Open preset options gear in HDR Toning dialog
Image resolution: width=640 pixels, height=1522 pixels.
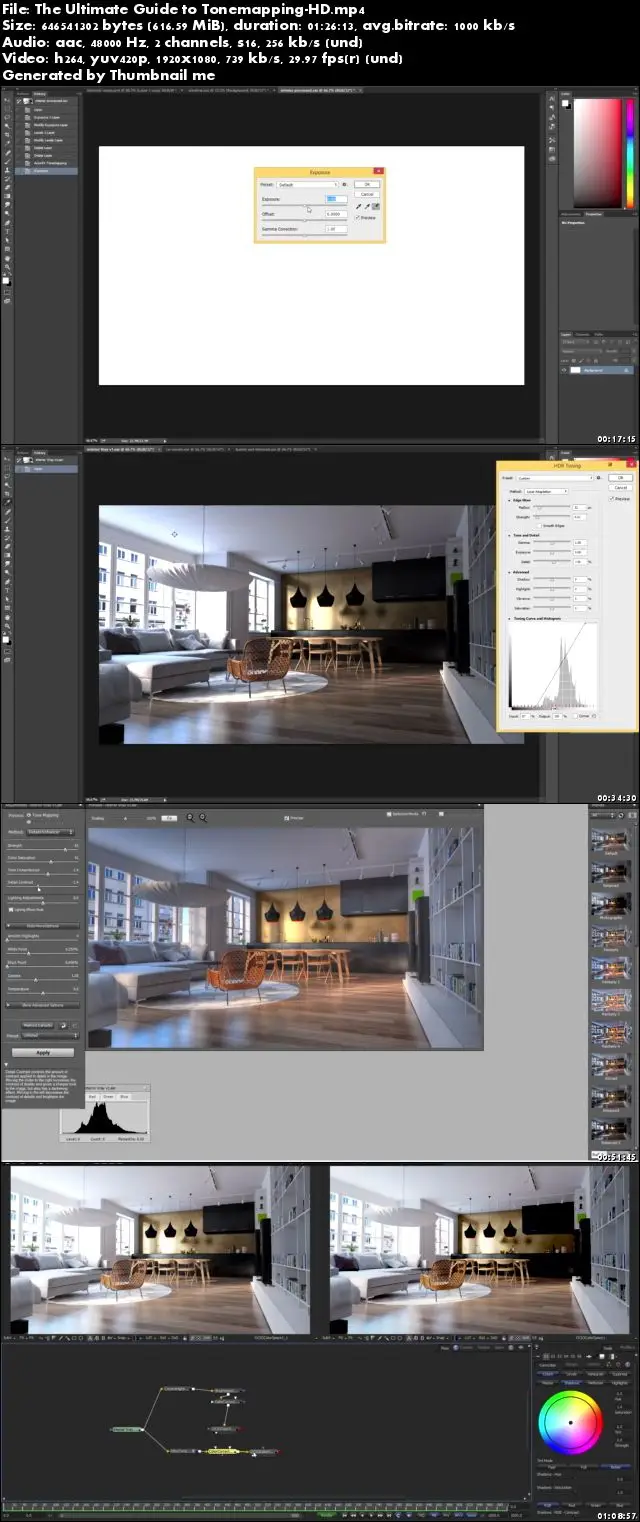(x=599, y=478)
